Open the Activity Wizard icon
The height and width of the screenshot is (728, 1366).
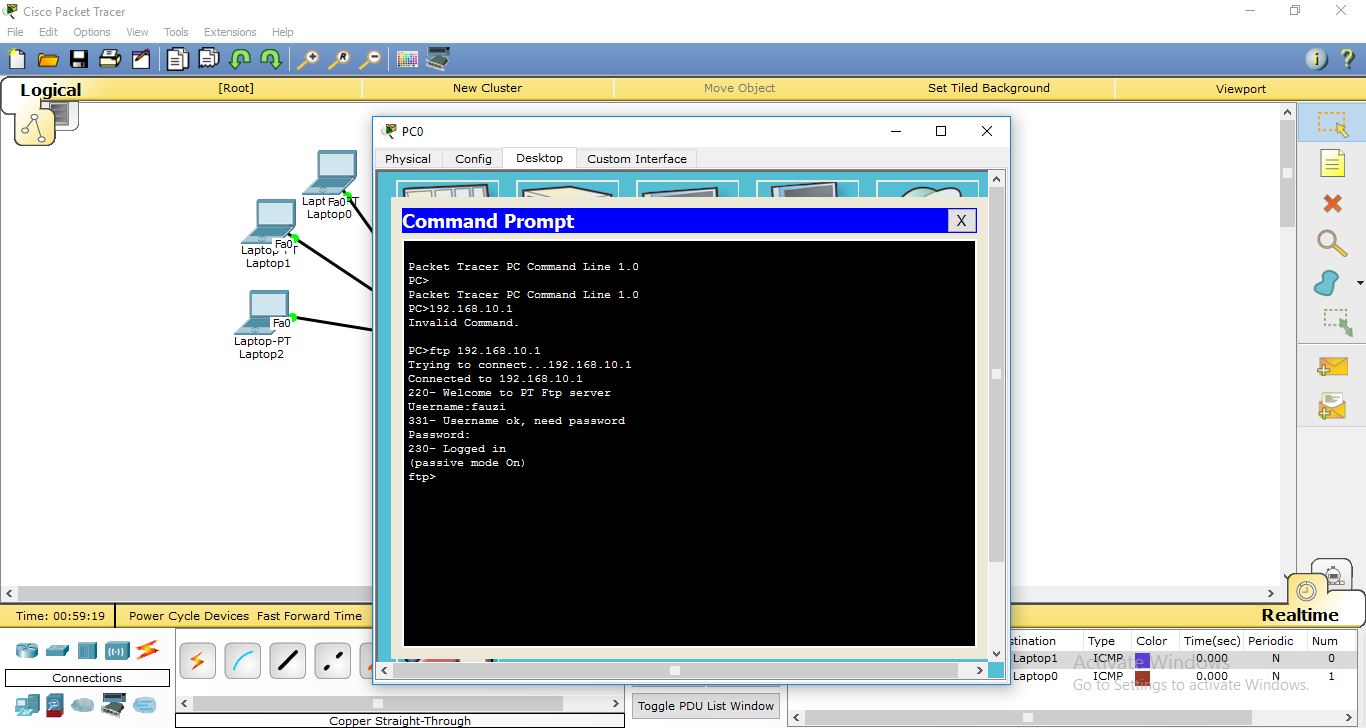click(141, 59)
